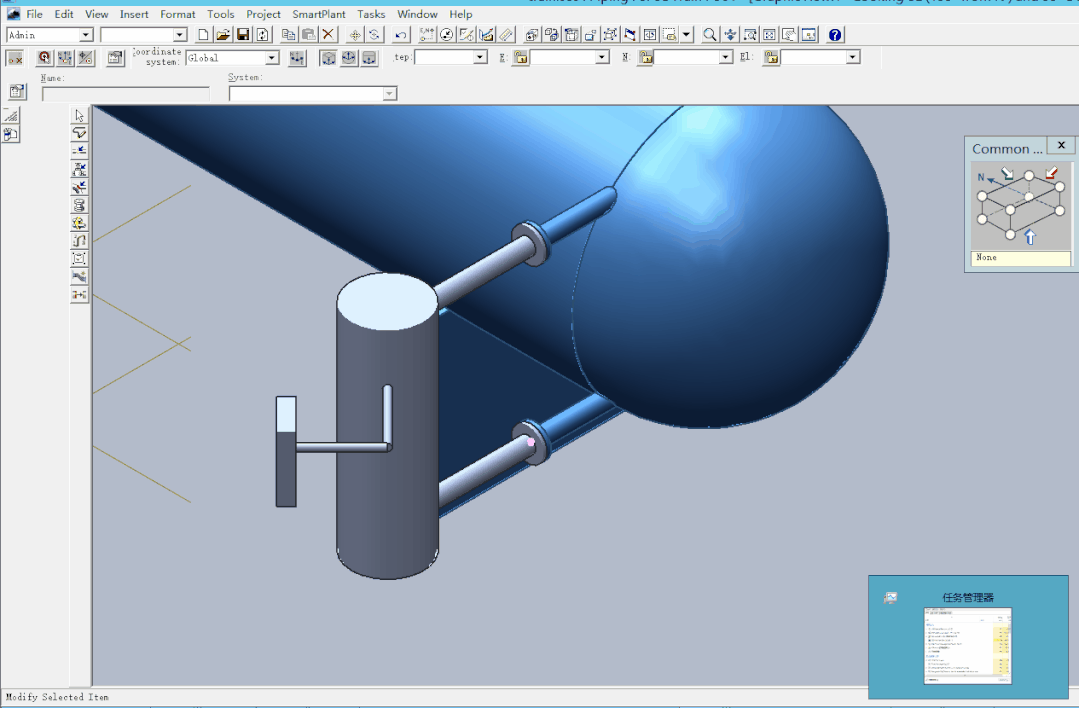The image size is (1079, 708).
Task: Open the Edit menu
Action: coord(64,14)
